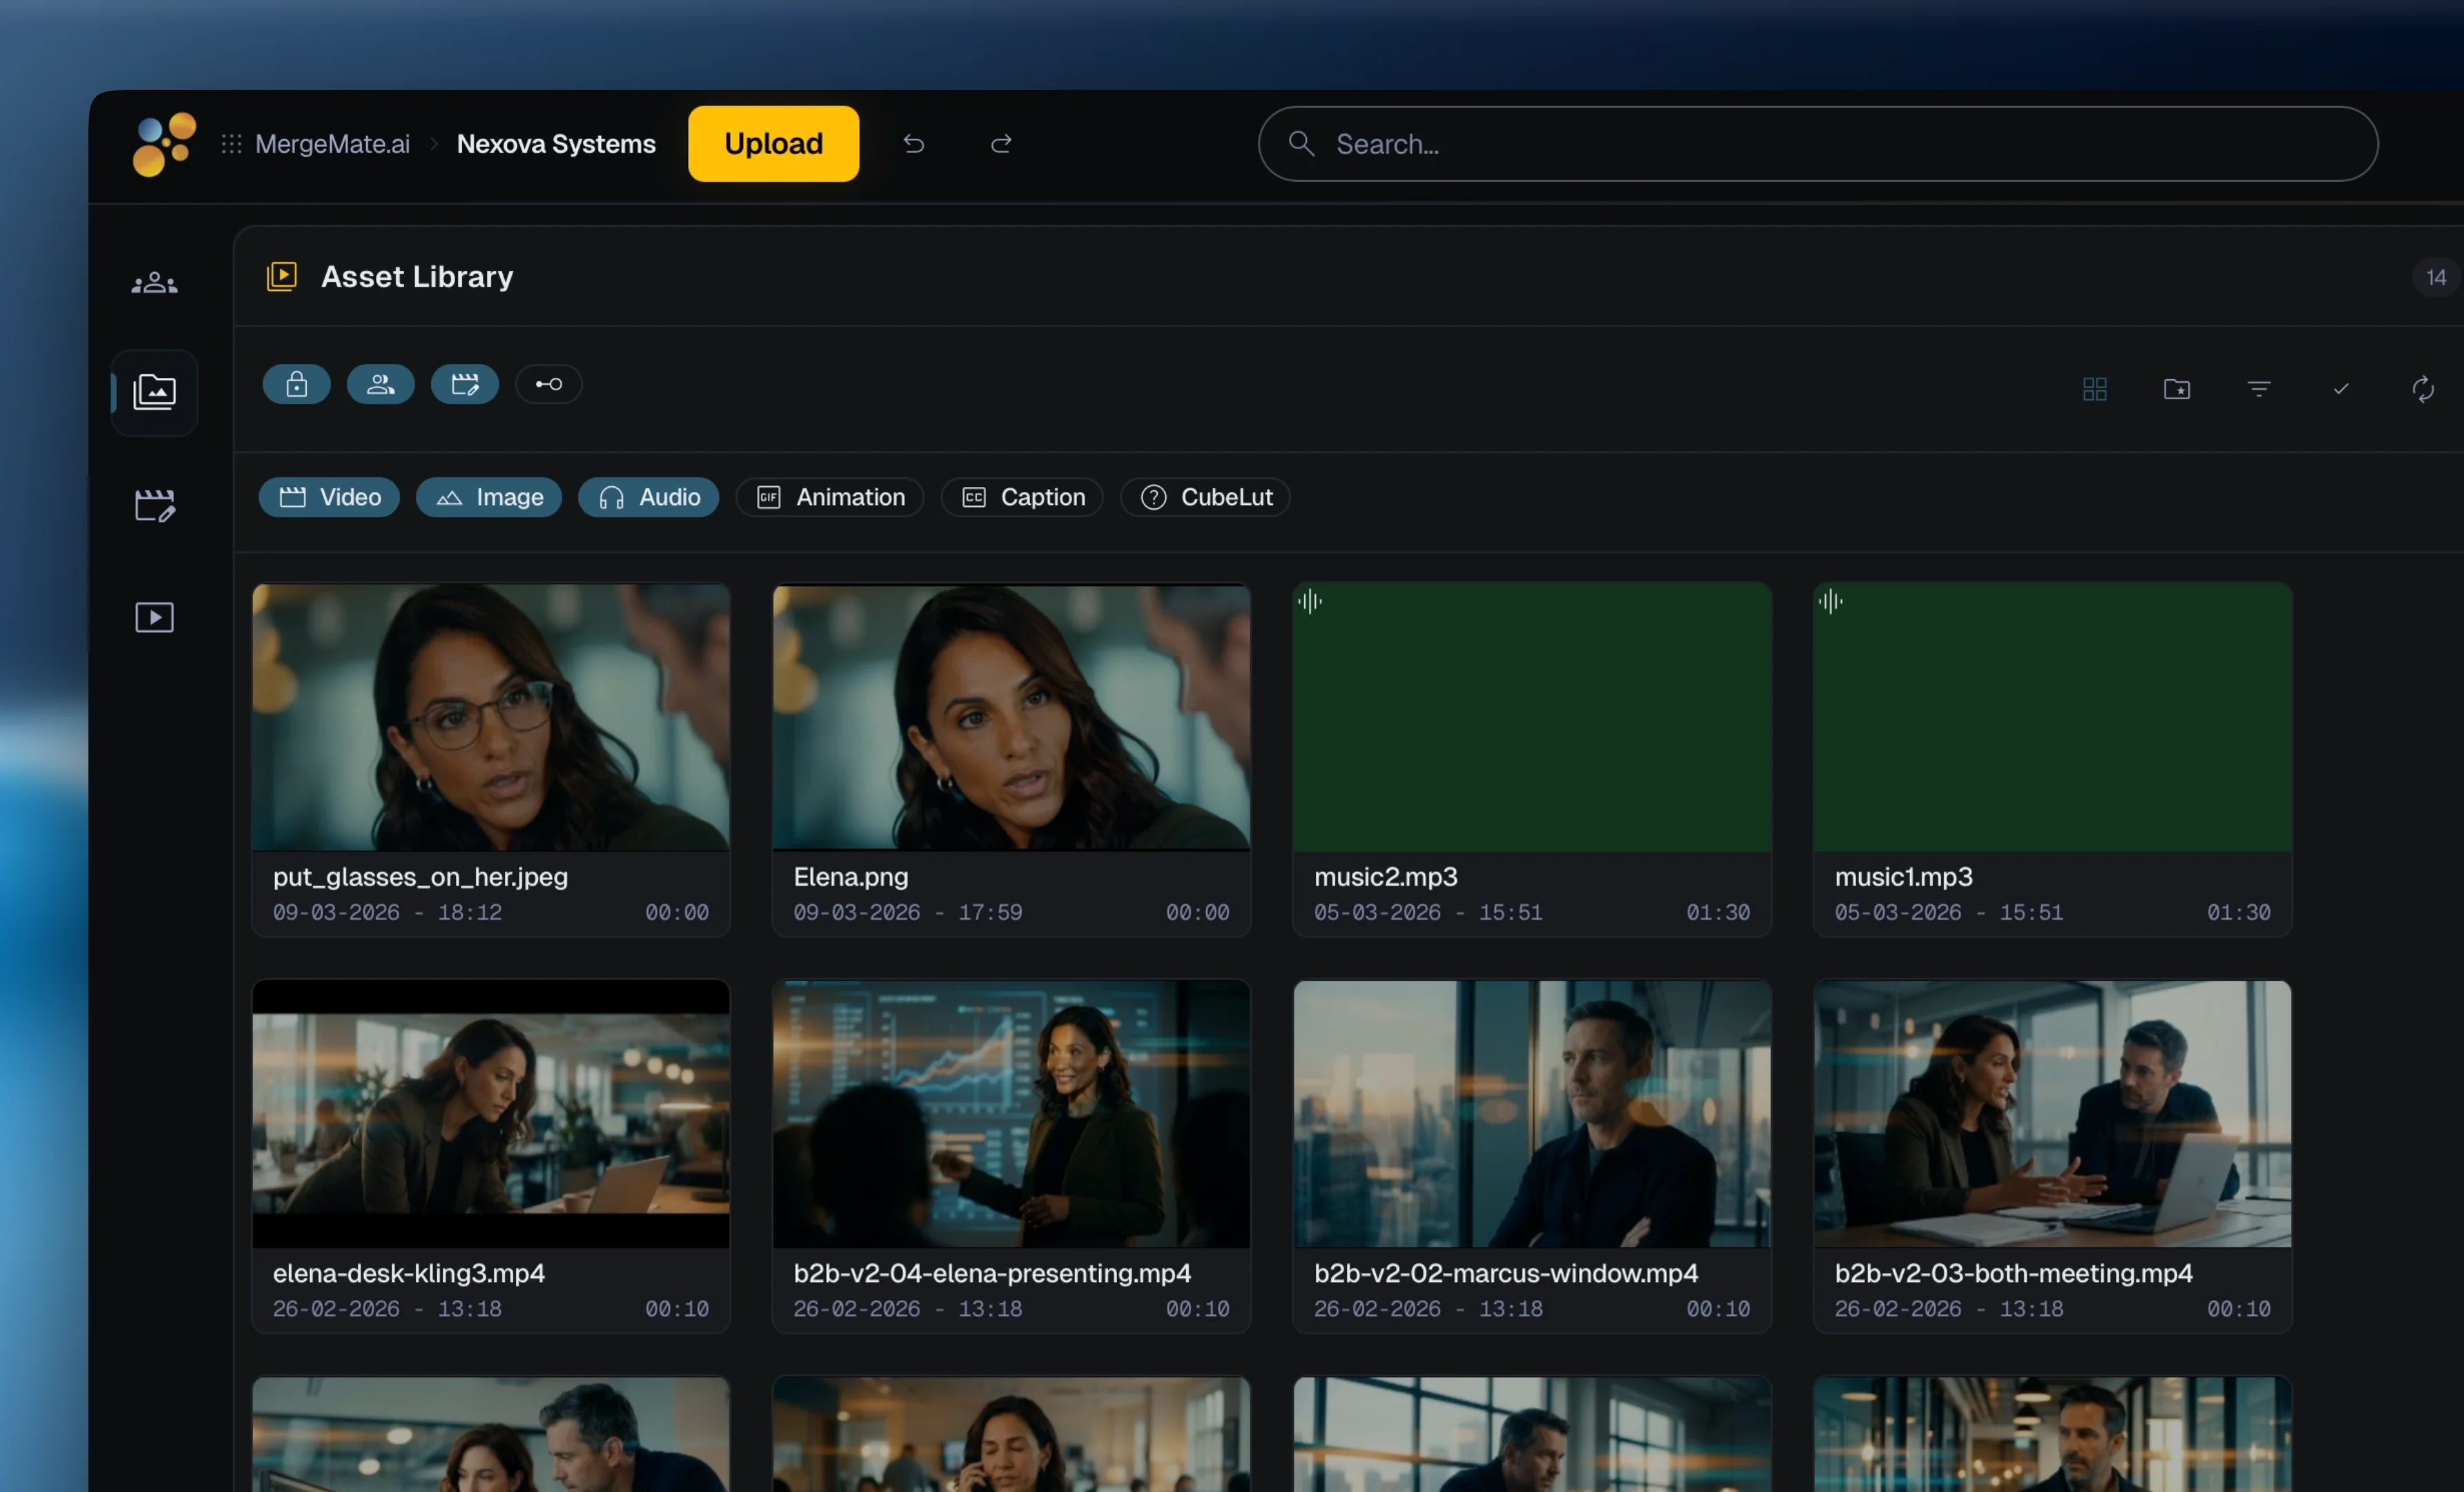Select the Audio filter tab

tap(648, 497)
